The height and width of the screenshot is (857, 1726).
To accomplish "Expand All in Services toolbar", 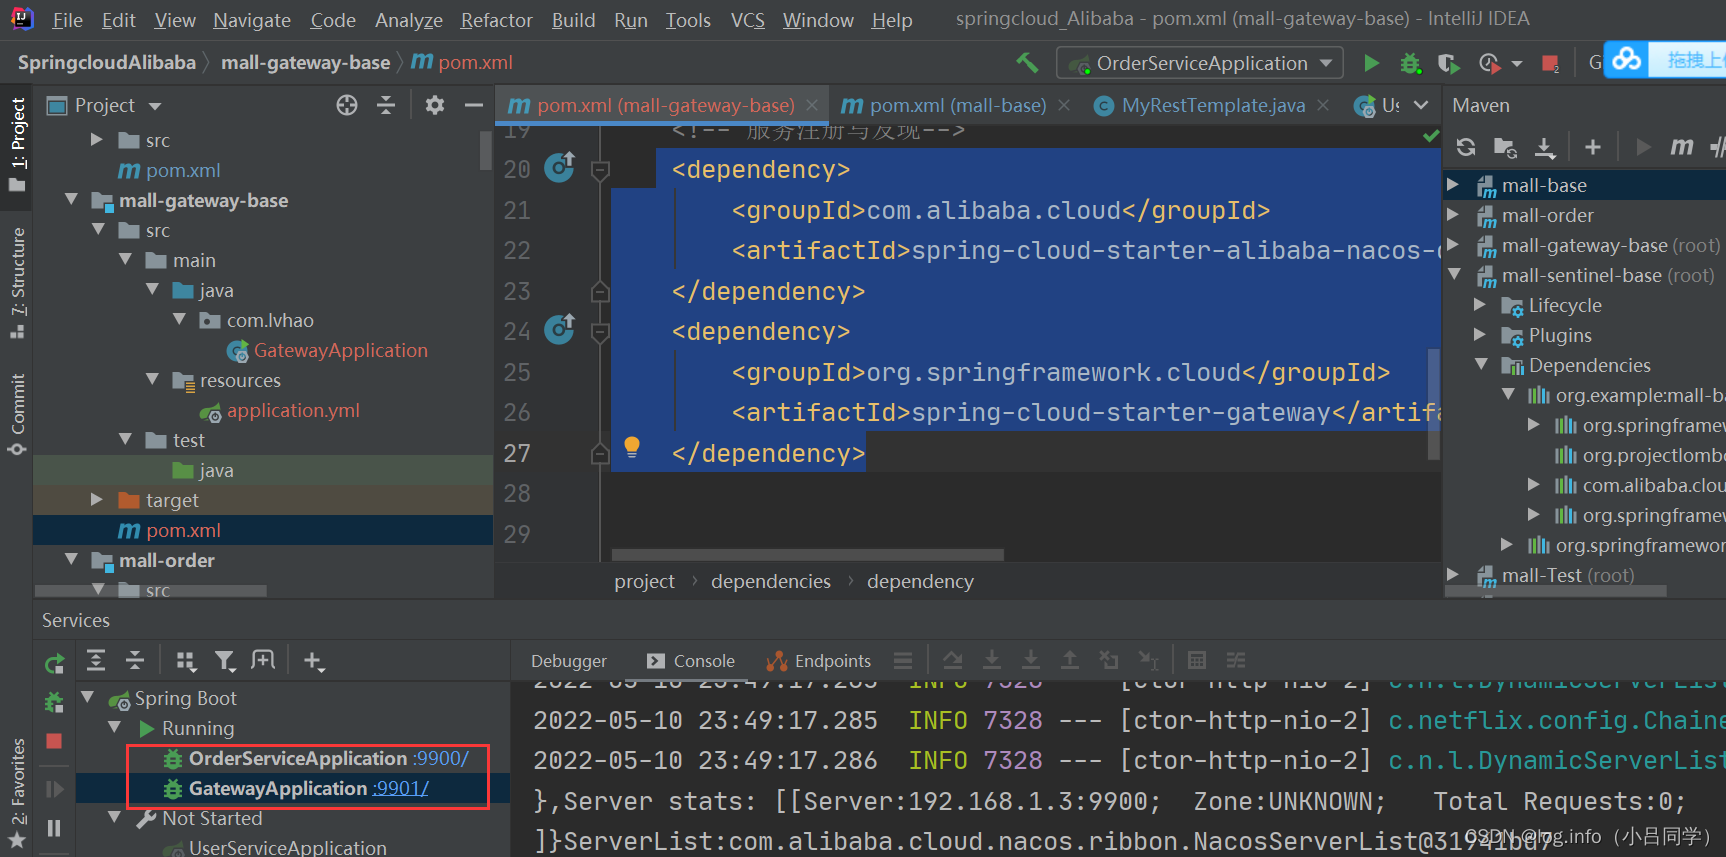I will point(96,660).
